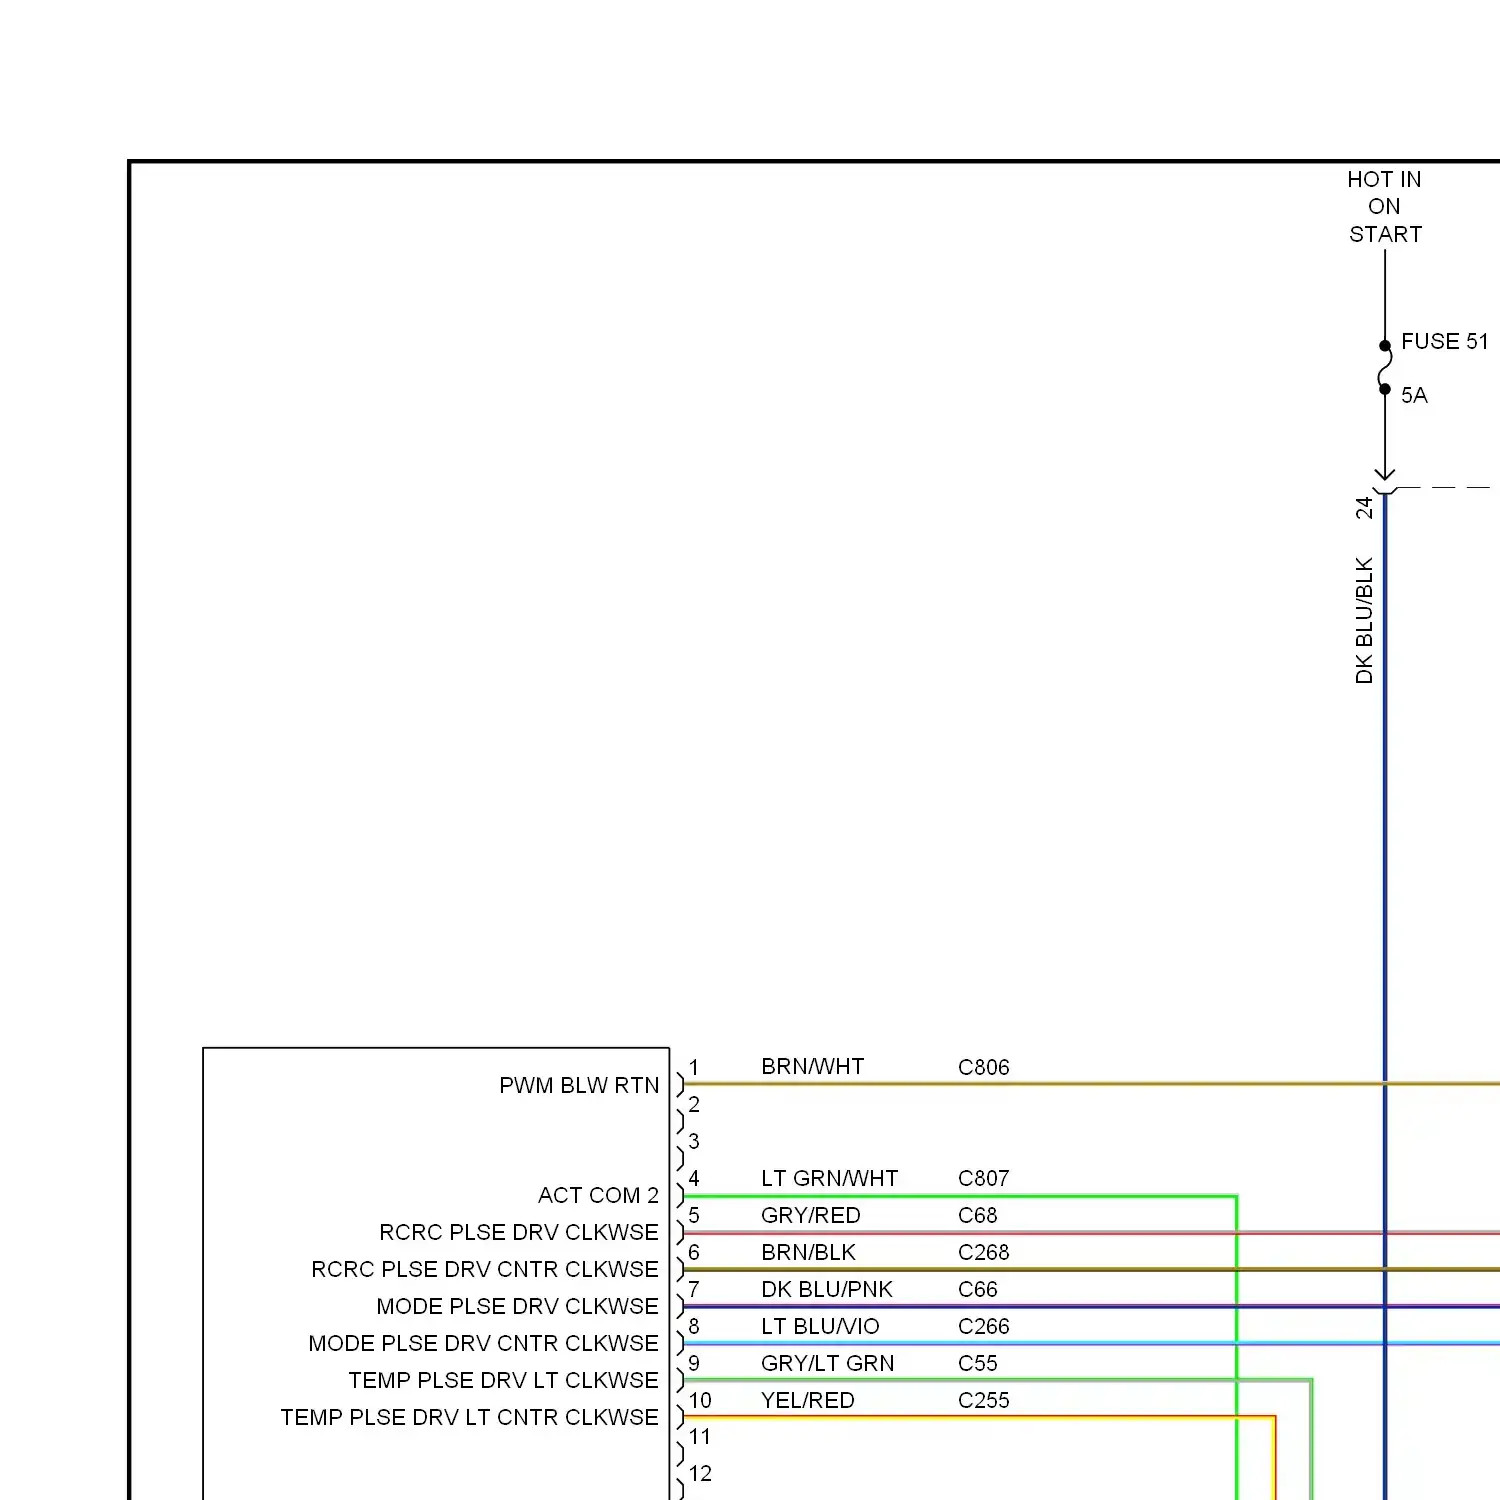Select the GRY/LT GRN wire color label
1500x1500 pixels.
coord(827,1364)
